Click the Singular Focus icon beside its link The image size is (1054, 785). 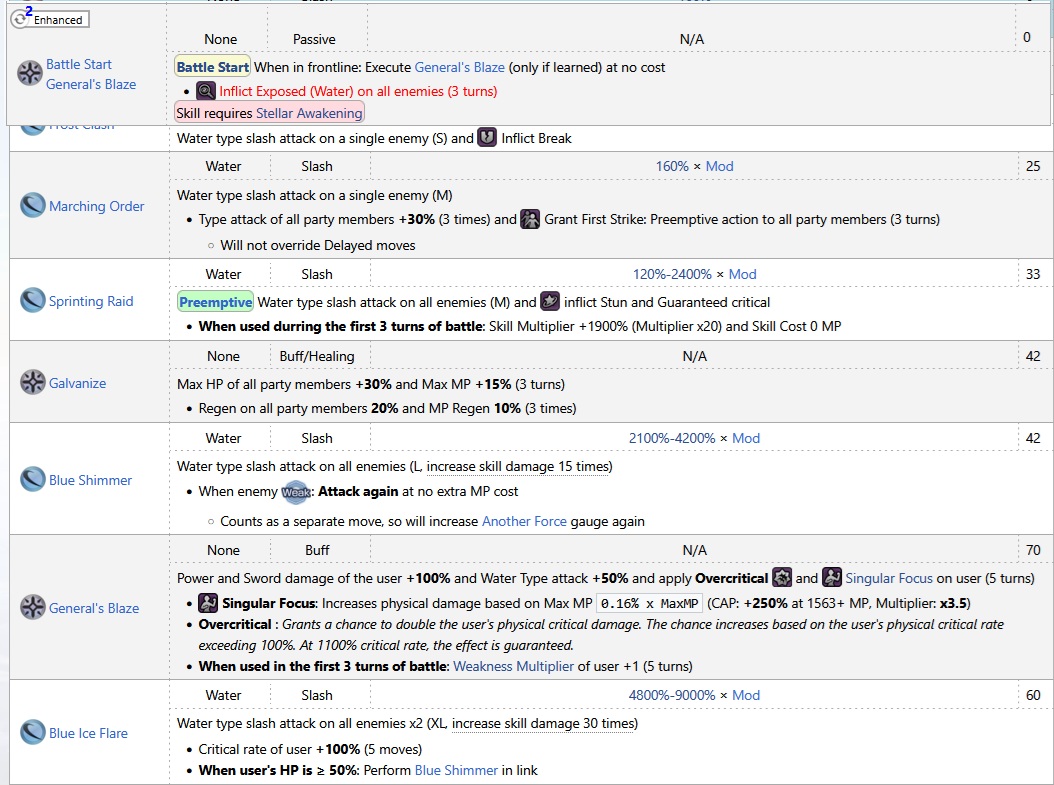pos(832,577)
